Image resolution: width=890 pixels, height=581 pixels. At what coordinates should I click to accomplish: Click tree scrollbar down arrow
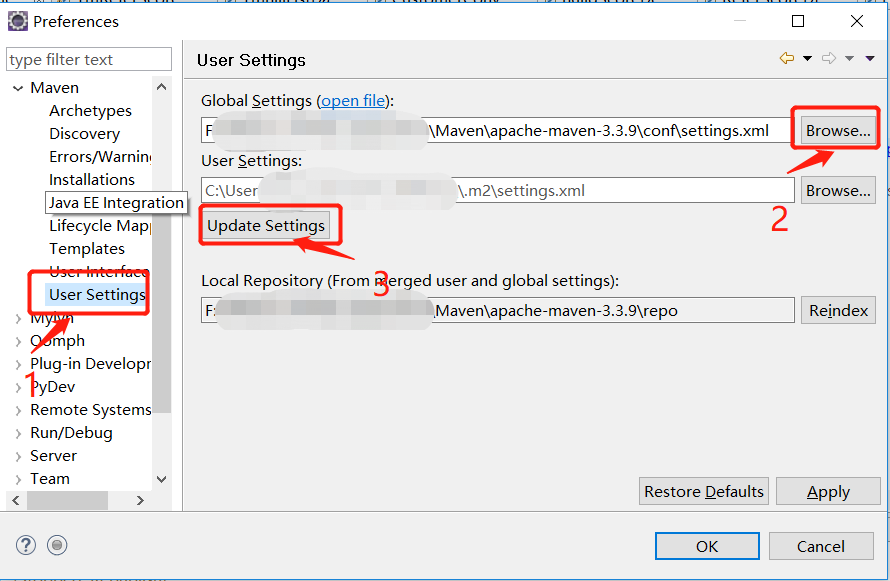tap(161, 479)
